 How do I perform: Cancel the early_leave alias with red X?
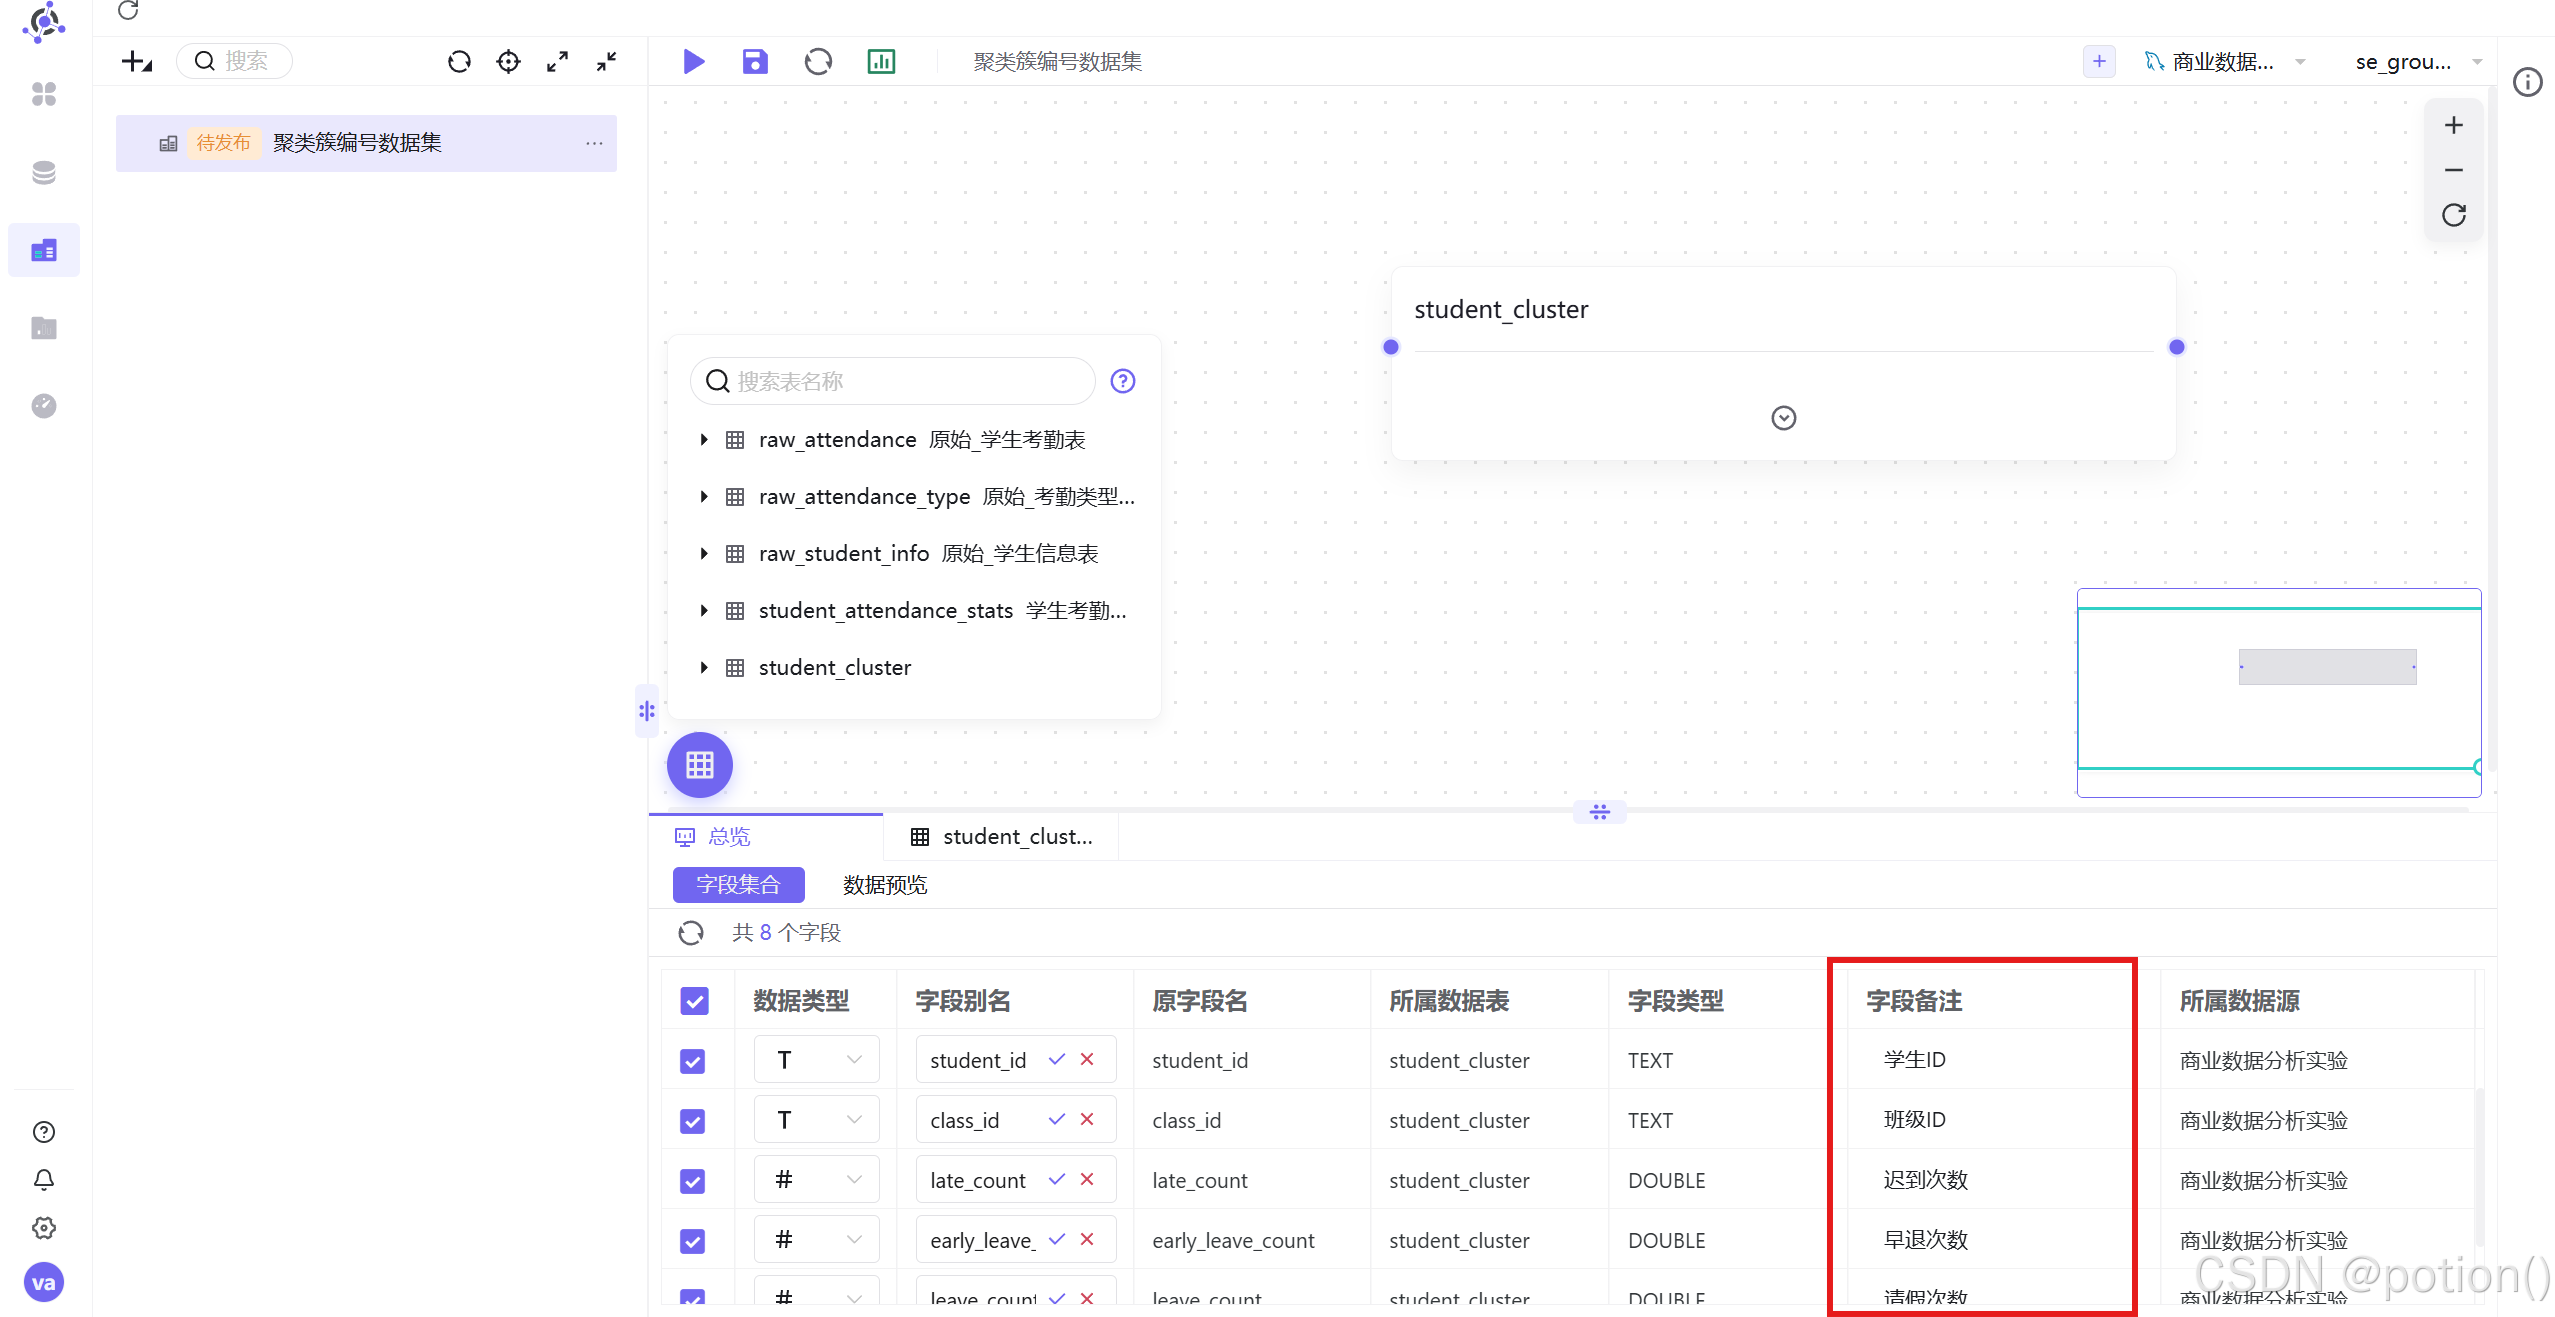click(x=1087, y=1240)
